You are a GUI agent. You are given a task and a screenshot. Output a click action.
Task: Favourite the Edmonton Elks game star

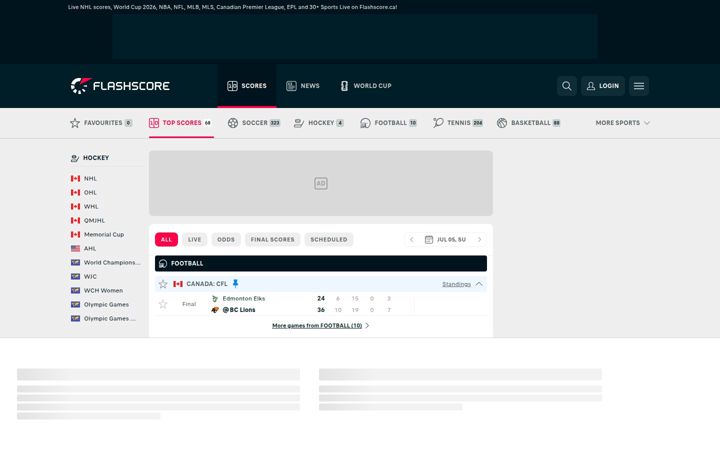tap(163, 304)
